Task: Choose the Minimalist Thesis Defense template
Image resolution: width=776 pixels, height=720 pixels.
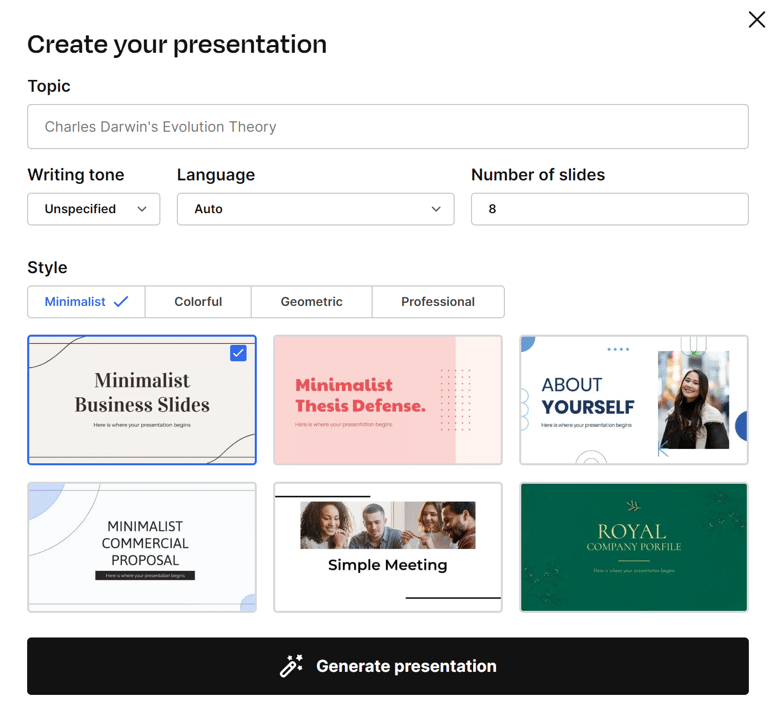Action: [x=388, y=400]
